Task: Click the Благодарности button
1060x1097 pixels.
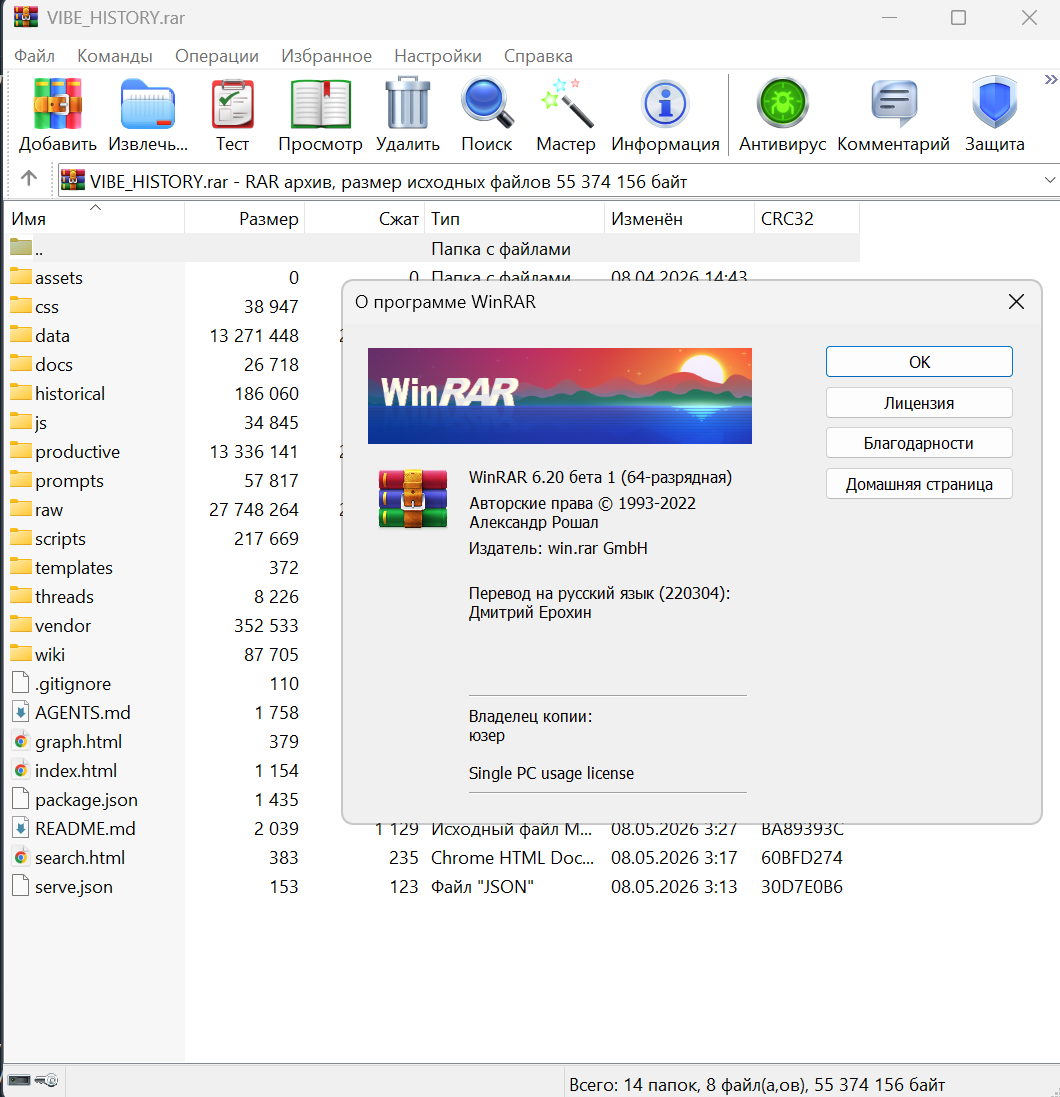Action: click(x=919, y=443)
